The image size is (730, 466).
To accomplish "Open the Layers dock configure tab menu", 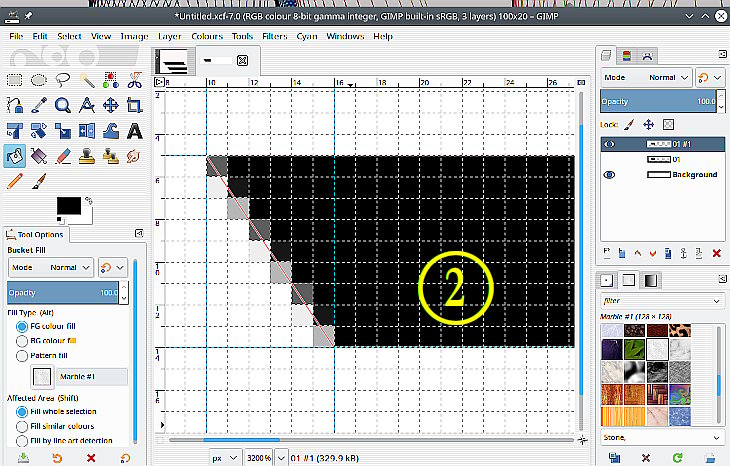I will tap(723, 54).
